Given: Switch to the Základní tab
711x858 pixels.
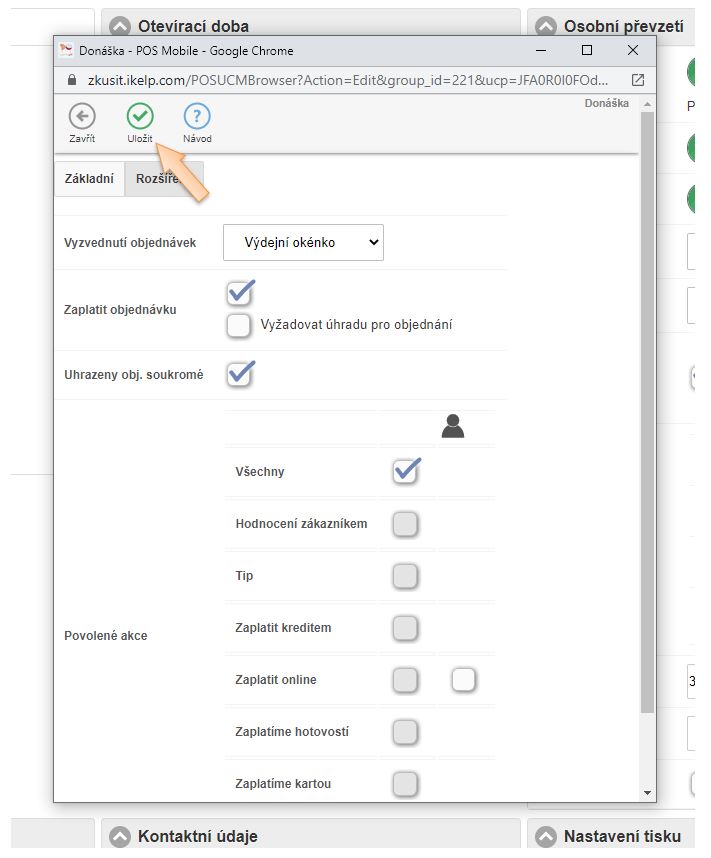Looking at the screenshot, I should coord(89,178).
